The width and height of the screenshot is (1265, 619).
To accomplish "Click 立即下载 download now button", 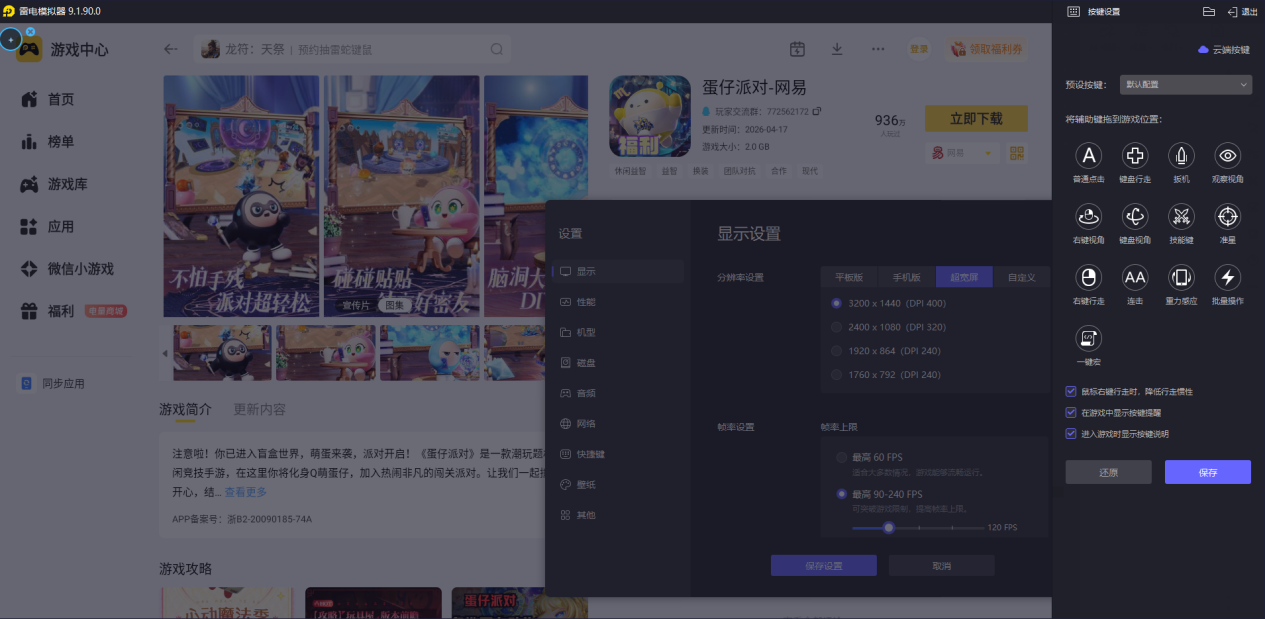I will (976, 119).
